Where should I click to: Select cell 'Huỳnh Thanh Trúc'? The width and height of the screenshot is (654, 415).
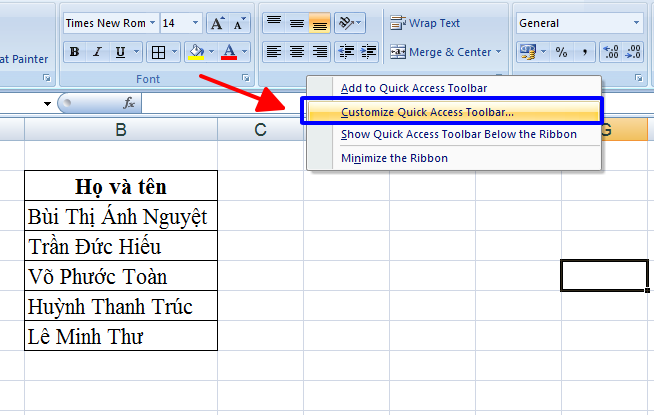(121, 306)
